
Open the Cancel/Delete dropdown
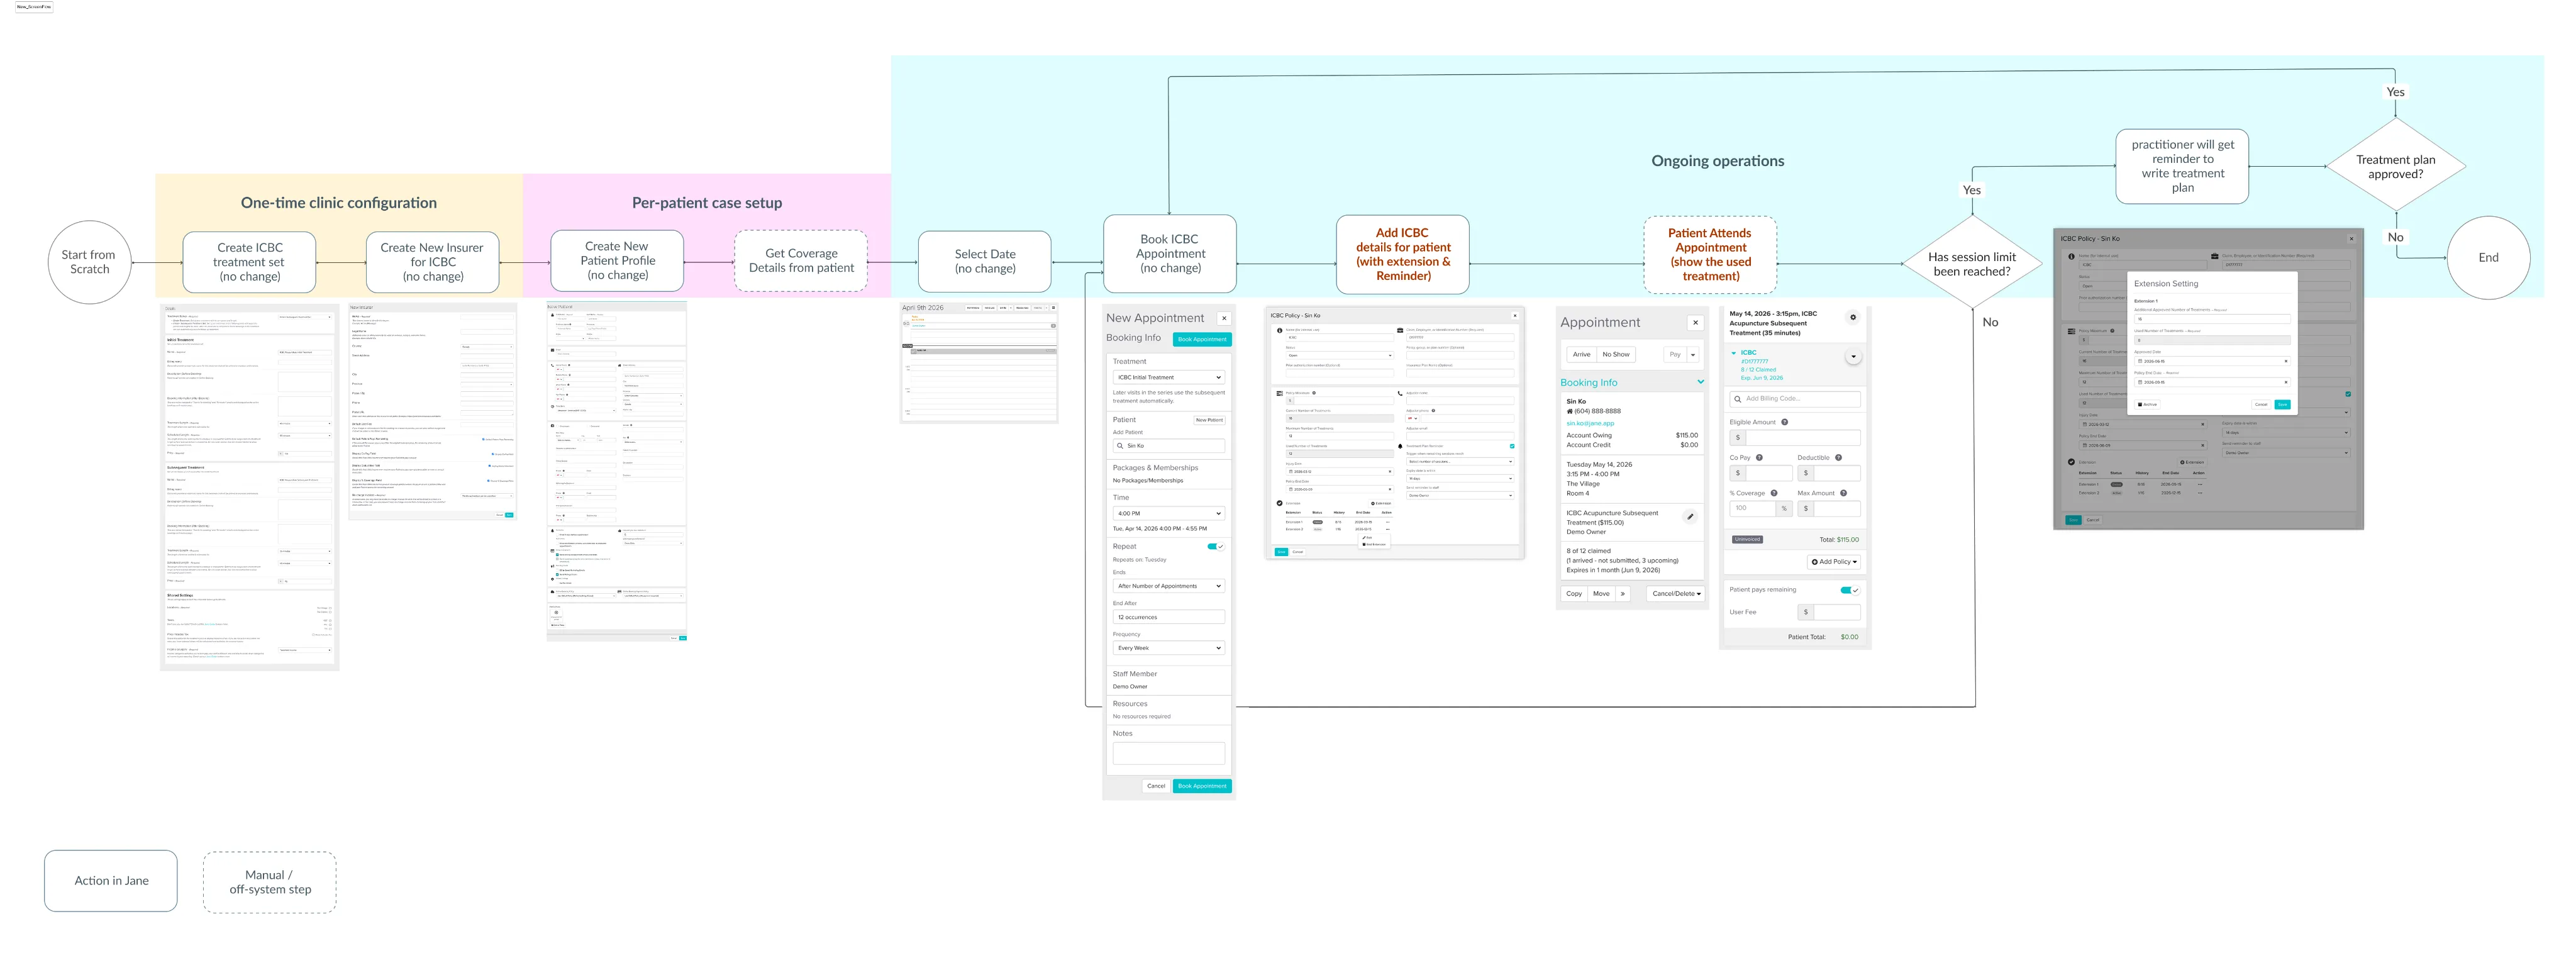point(1676,594)
